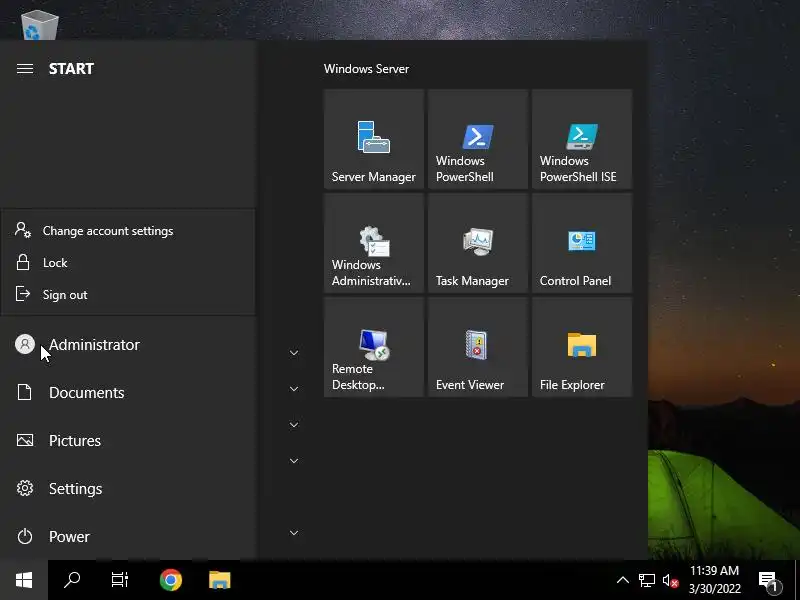Open Task View on the taskbar

point(120,580)
